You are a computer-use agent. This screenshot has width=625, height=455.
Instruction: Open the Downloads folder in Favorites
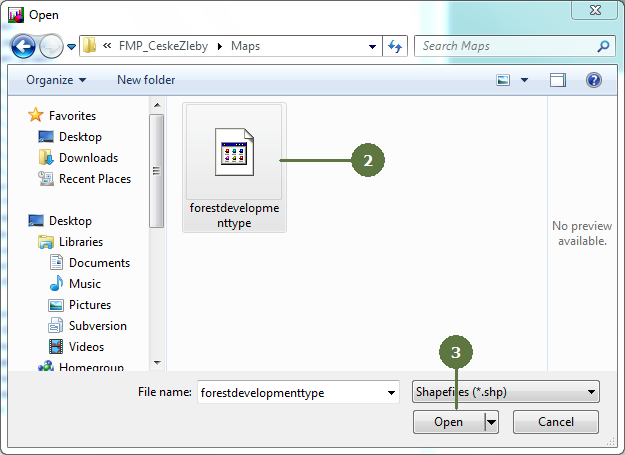[x=88, y=158]
